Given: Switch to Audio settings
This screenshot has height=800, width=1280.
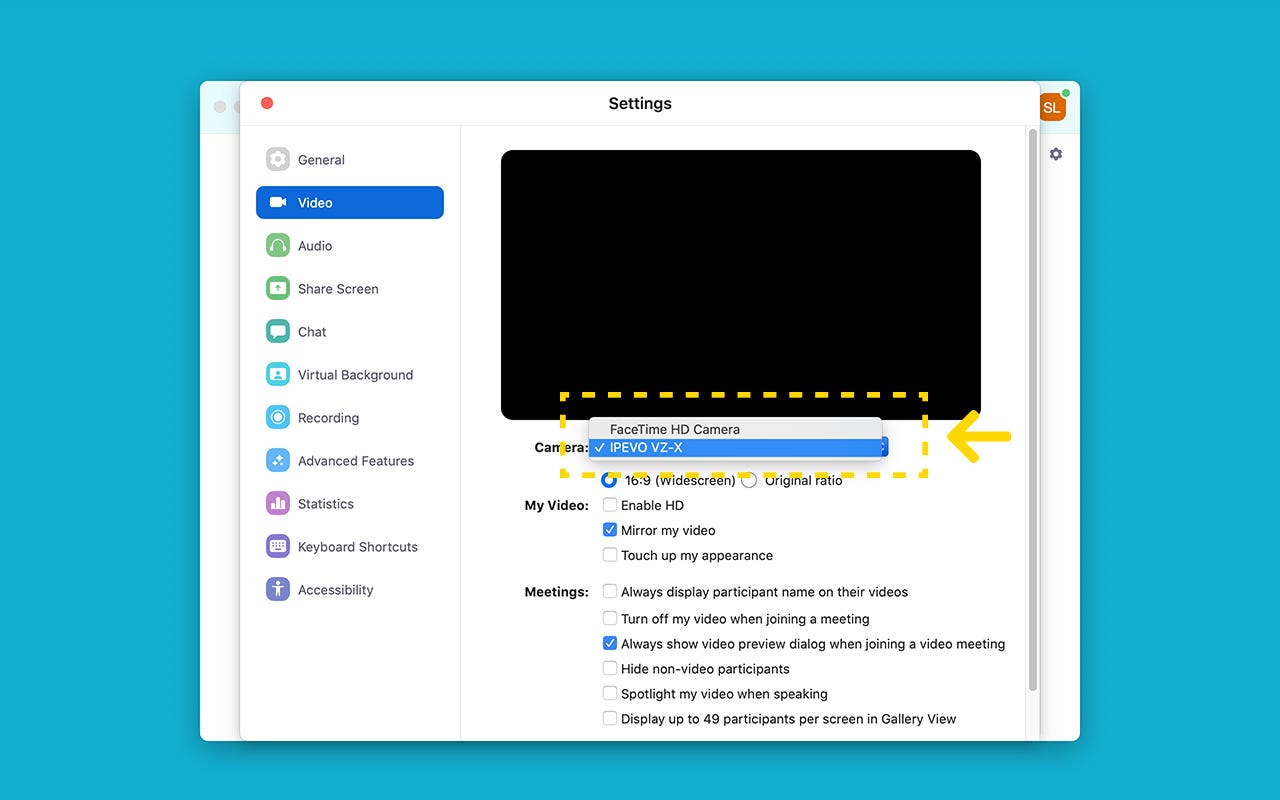Looking at the screenshot, I should pos(350,245).
